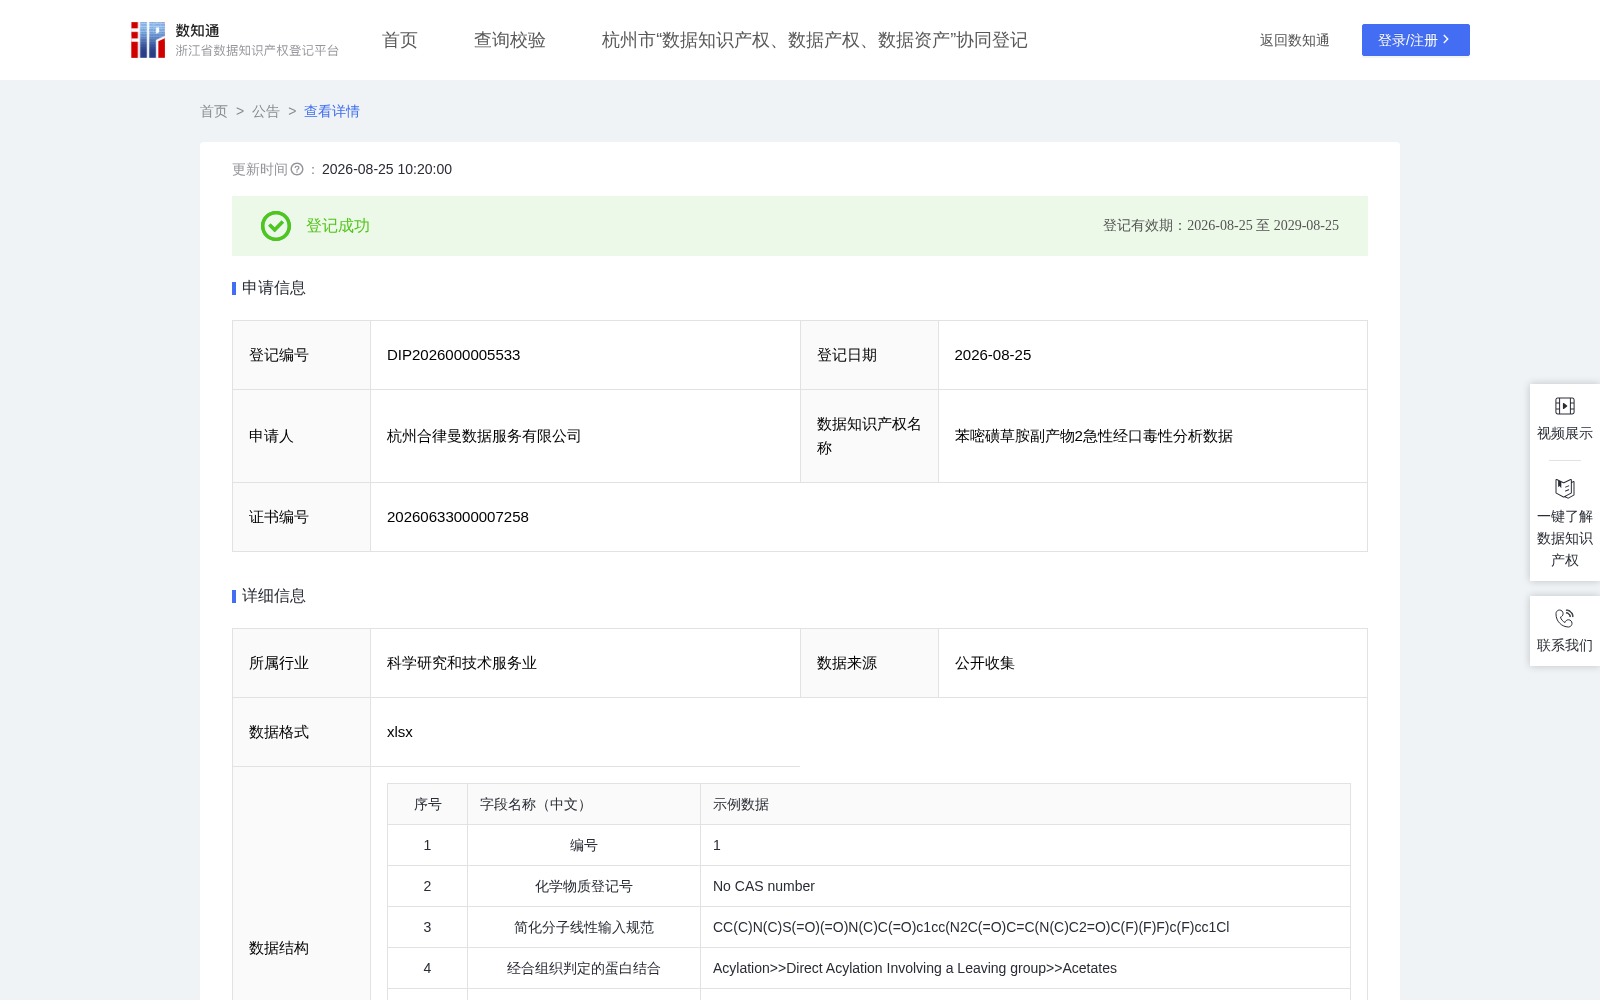Click 科学研究和技术服务业 industry value
The width and height of the screenshot is (1600, 1000).
[x=462, y=663]
